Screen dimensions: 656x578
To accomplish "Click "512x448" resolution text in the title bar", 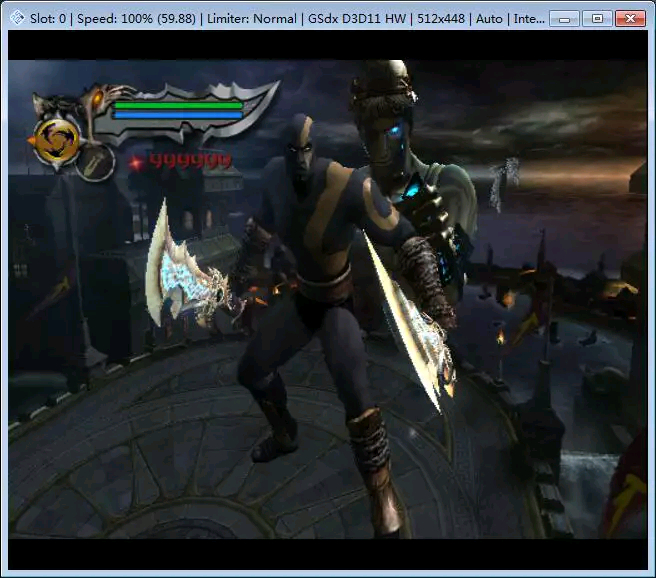I will (x=441, y=19).
